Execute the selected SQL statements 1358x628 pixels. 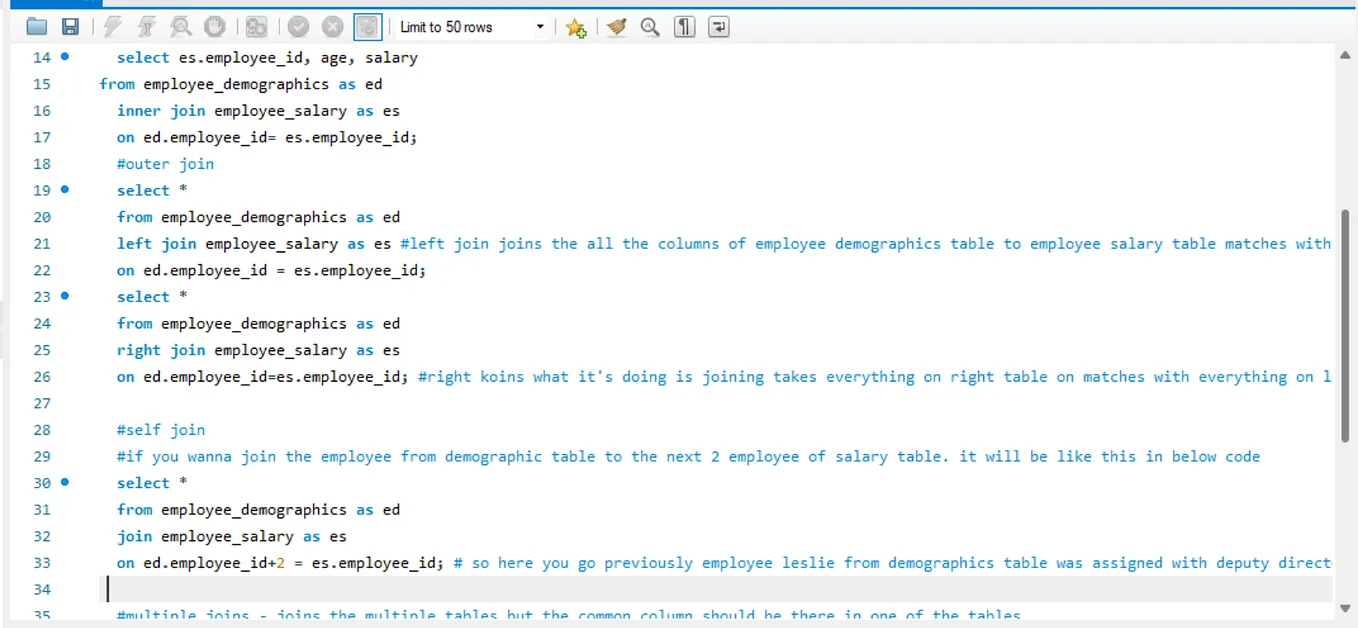coord(111,26)
